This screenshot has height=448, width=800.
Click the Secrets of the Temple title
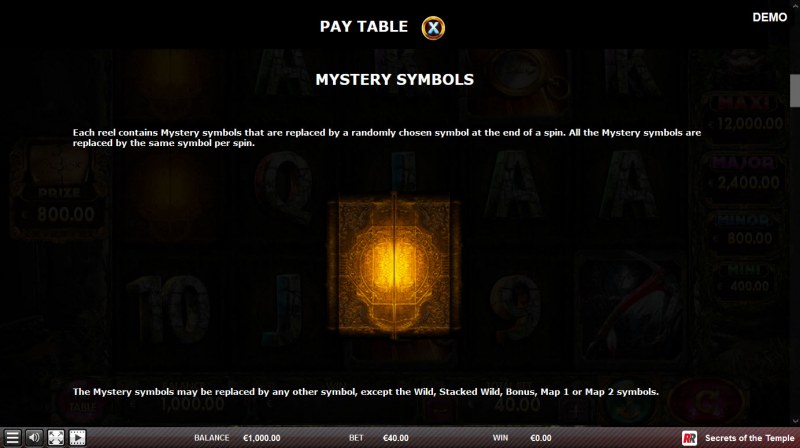(x=749, y=438)
